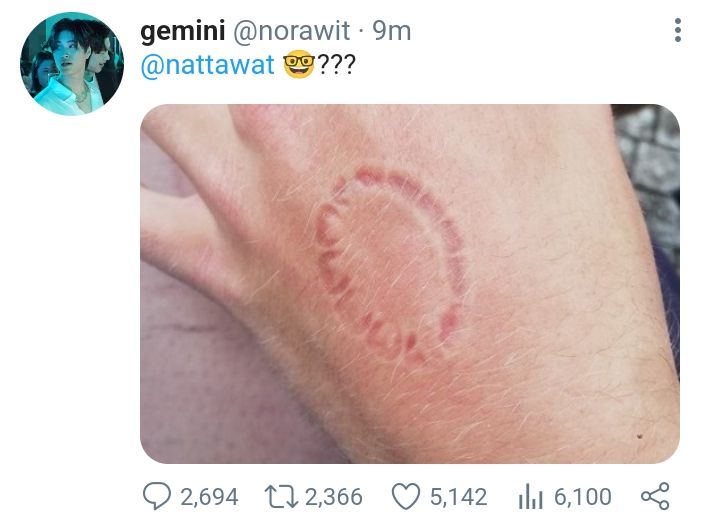Retweet the post using the arrows icon

[x=281, y=497]
